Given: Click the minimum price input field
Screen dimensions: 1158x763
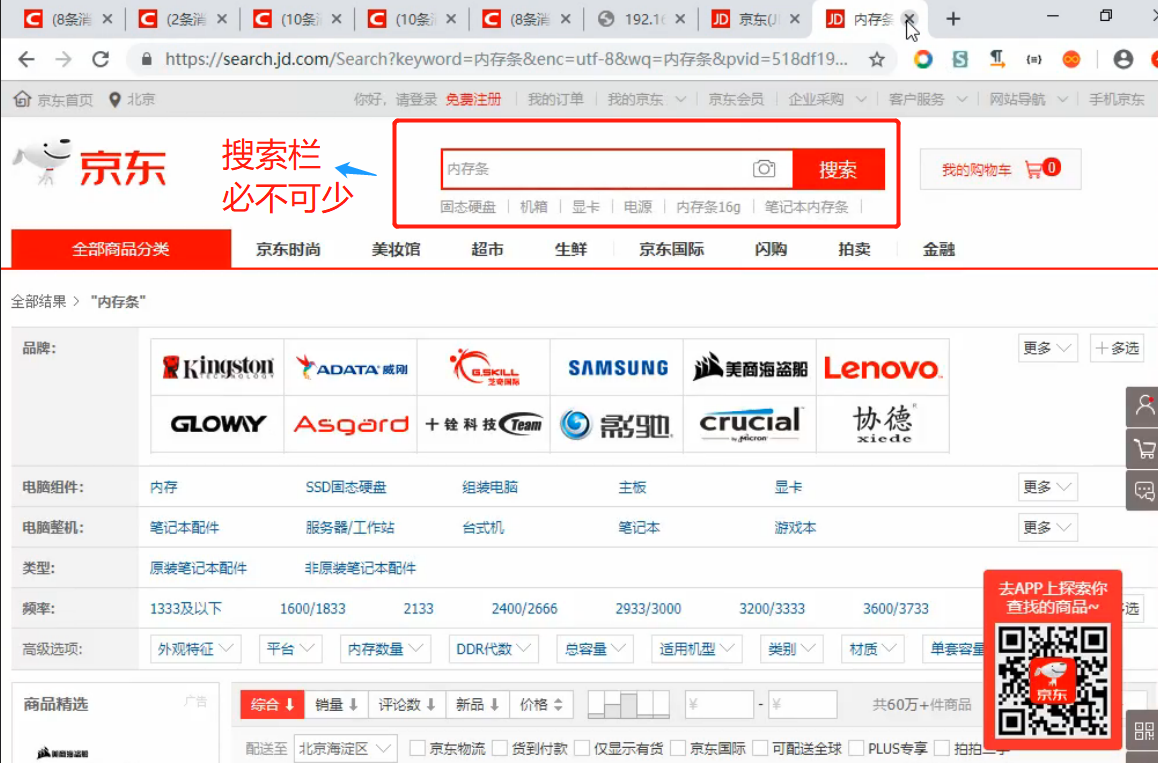Looking at the screenshot, I should click(718, 704).
